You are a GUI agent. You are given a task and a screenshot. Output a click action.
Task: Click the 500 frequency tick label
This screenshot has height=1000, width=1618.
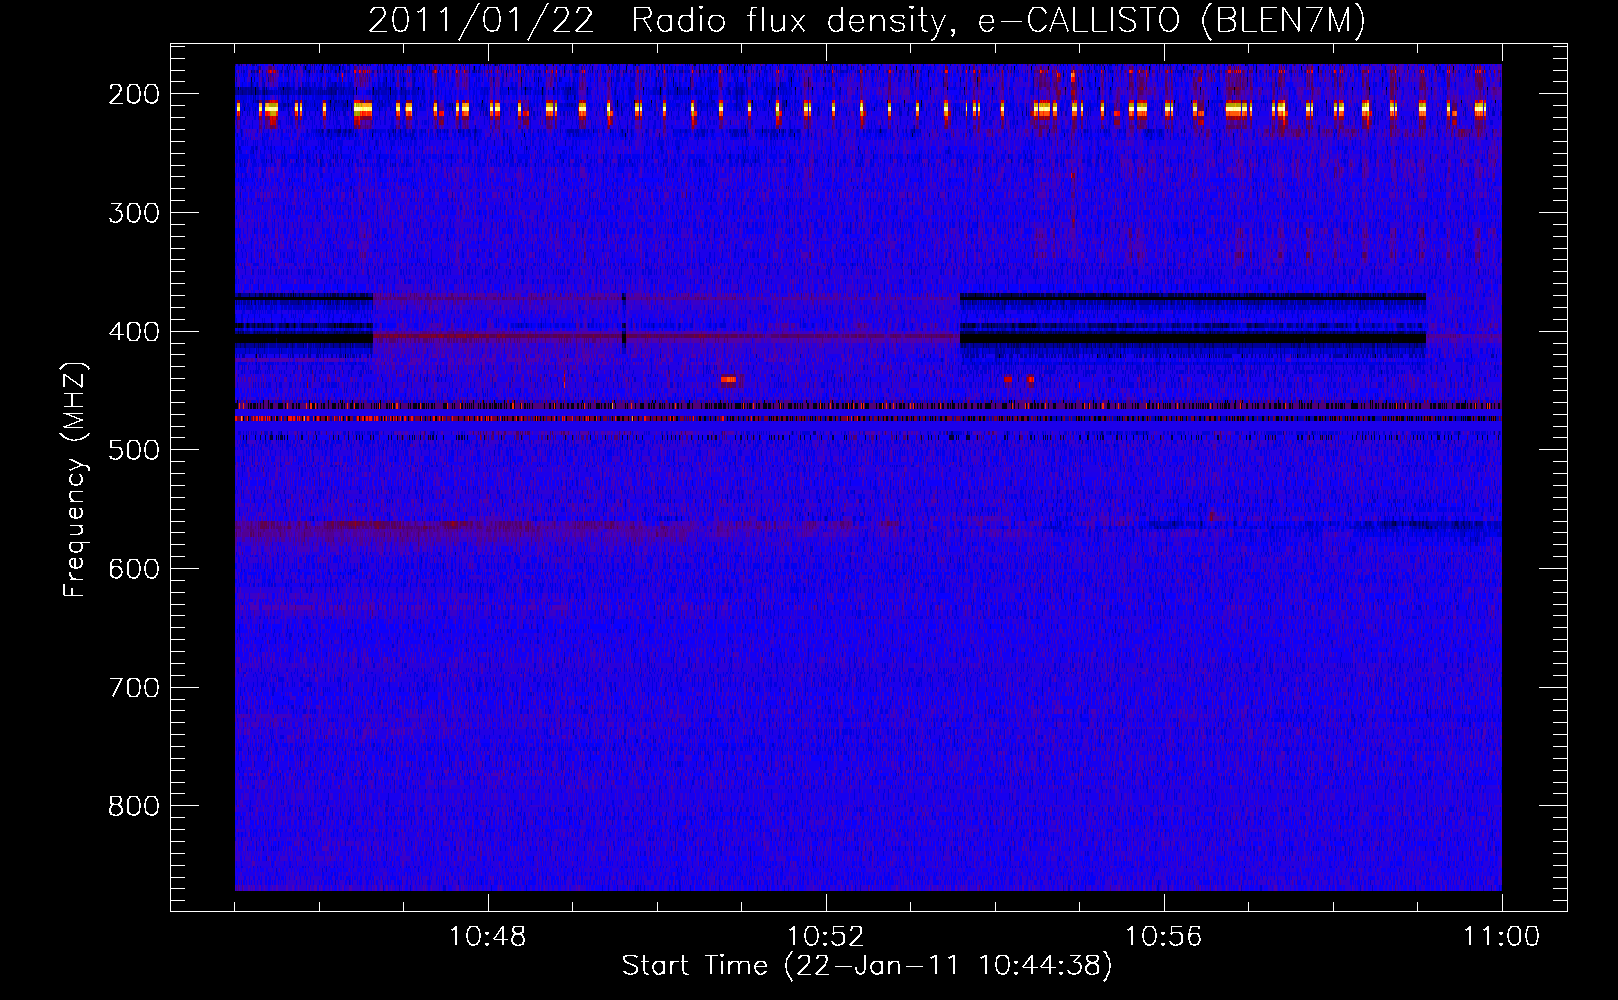[134, 450]
